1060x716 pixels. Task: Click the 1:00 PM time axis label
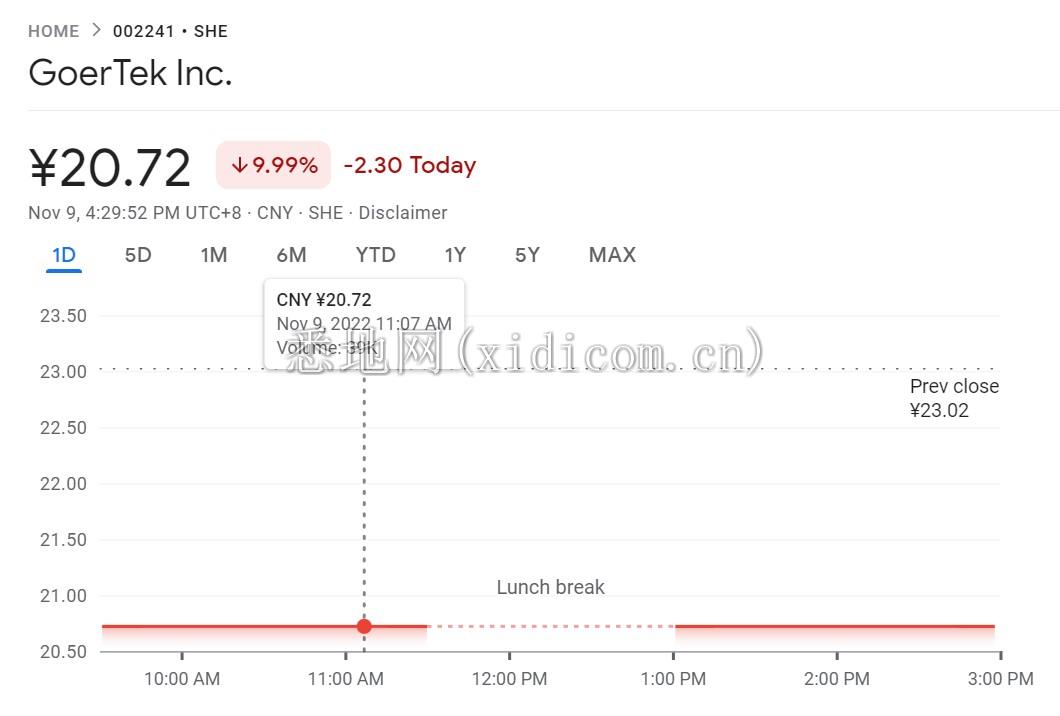pos(673,679)
